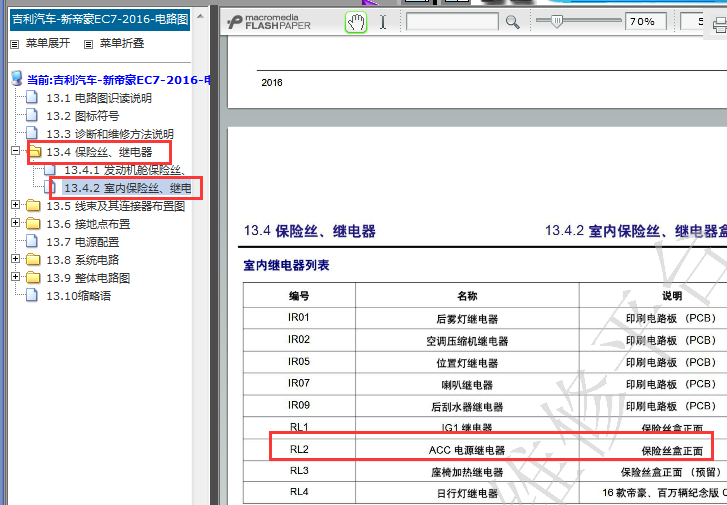Click table cell IR02
This screenshot has width=727, height=505.
(x=299, y=339)
